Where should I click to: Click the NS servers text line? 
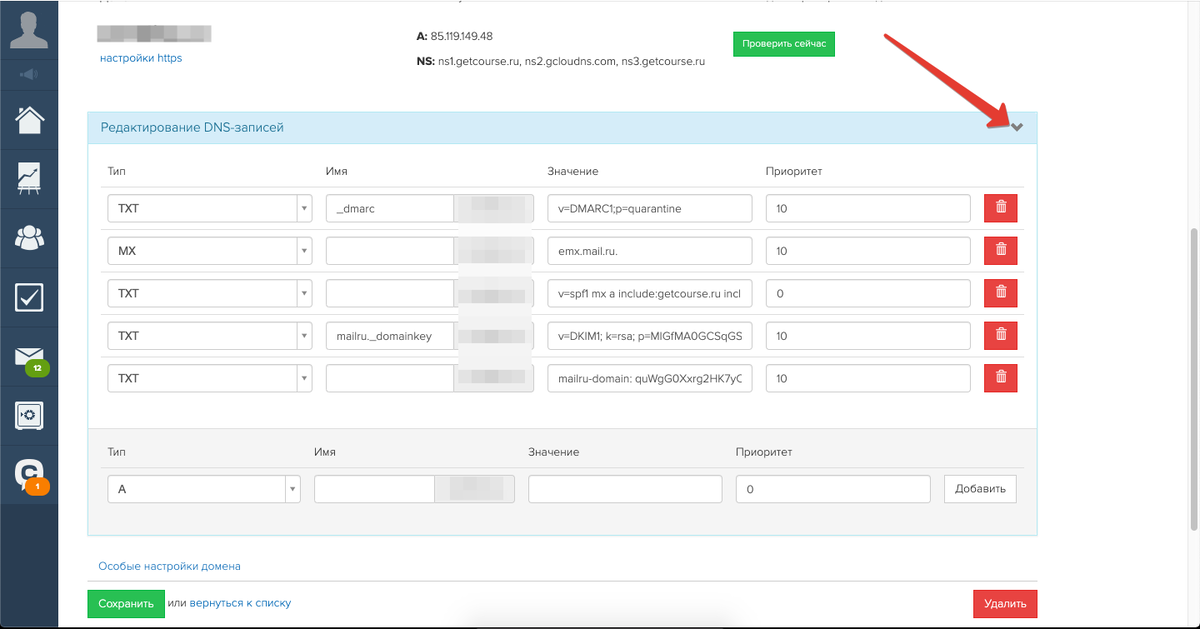point(561,61)
